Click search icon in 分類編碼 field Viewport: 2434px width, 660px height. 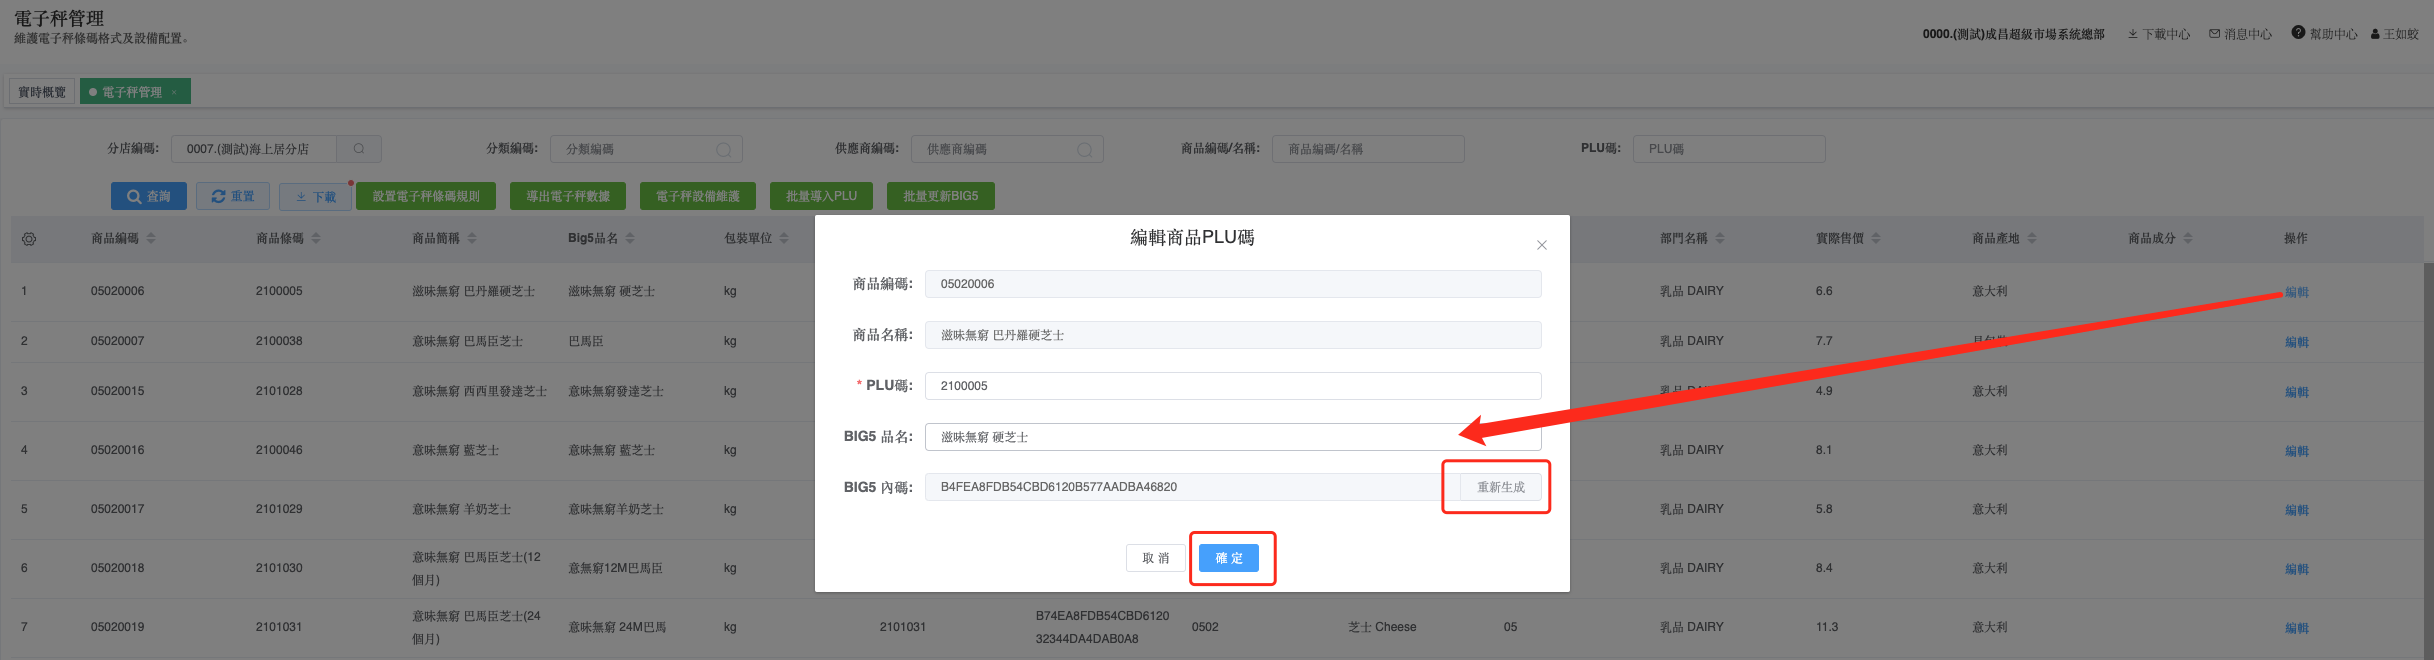(x=723, y=150)
